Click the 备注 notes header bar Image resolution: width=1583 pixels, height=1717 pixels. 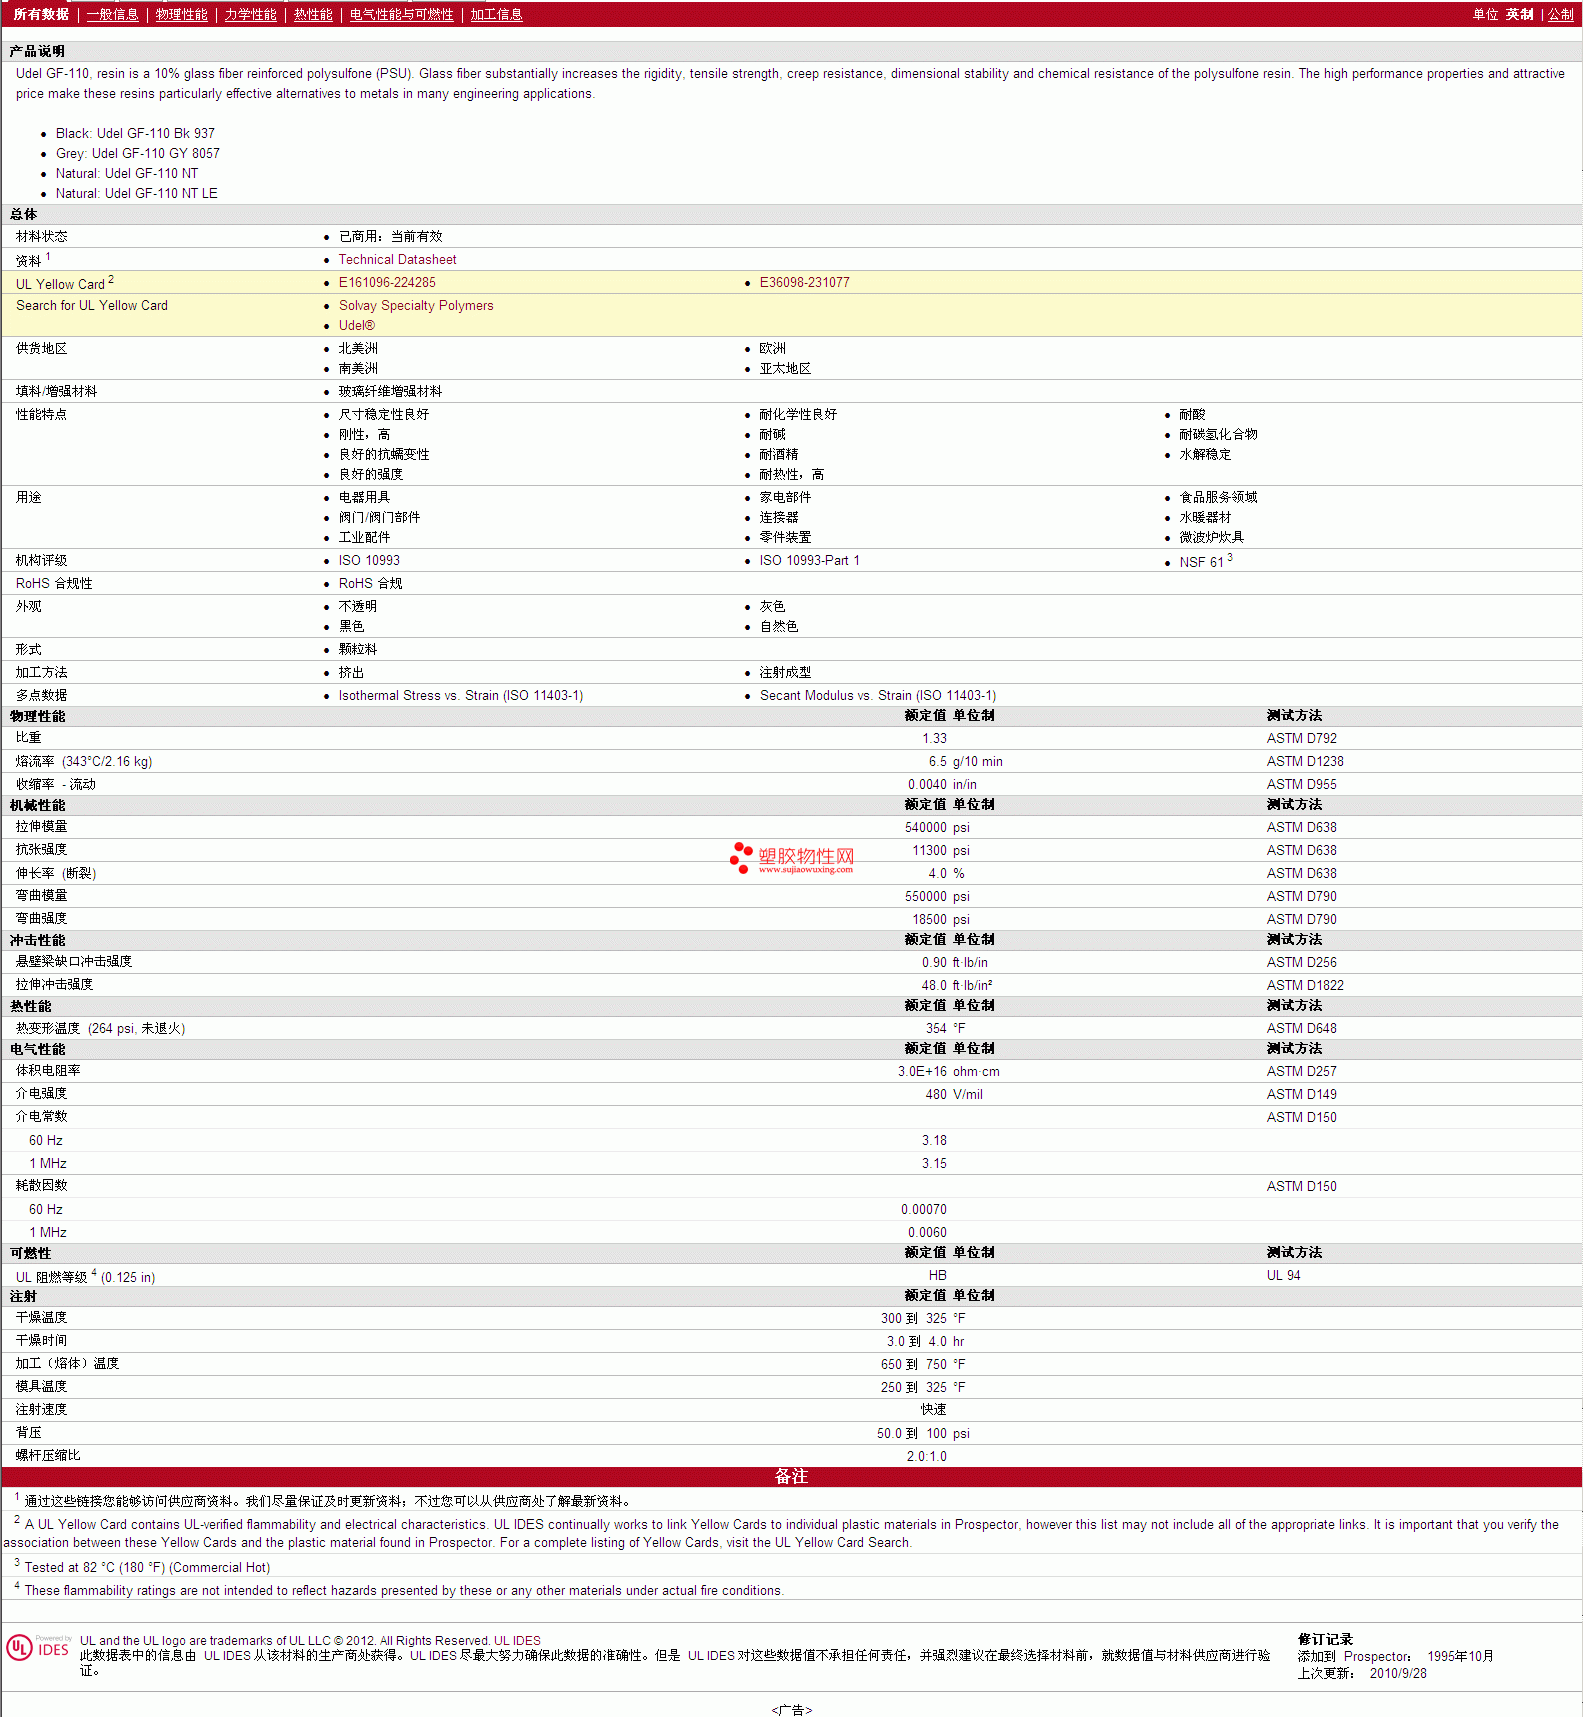(791, 1476)
